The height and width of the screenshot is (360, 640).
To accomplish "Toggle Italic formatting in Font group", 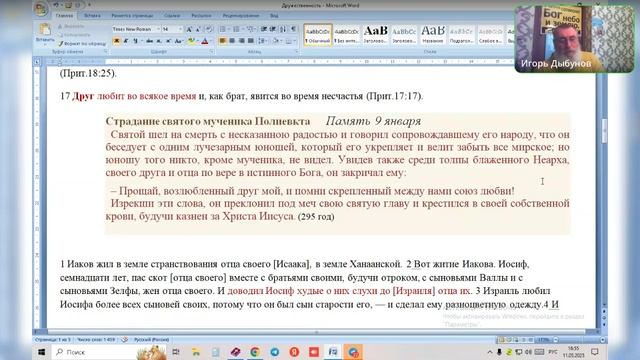I will click(x=126, y=41).
